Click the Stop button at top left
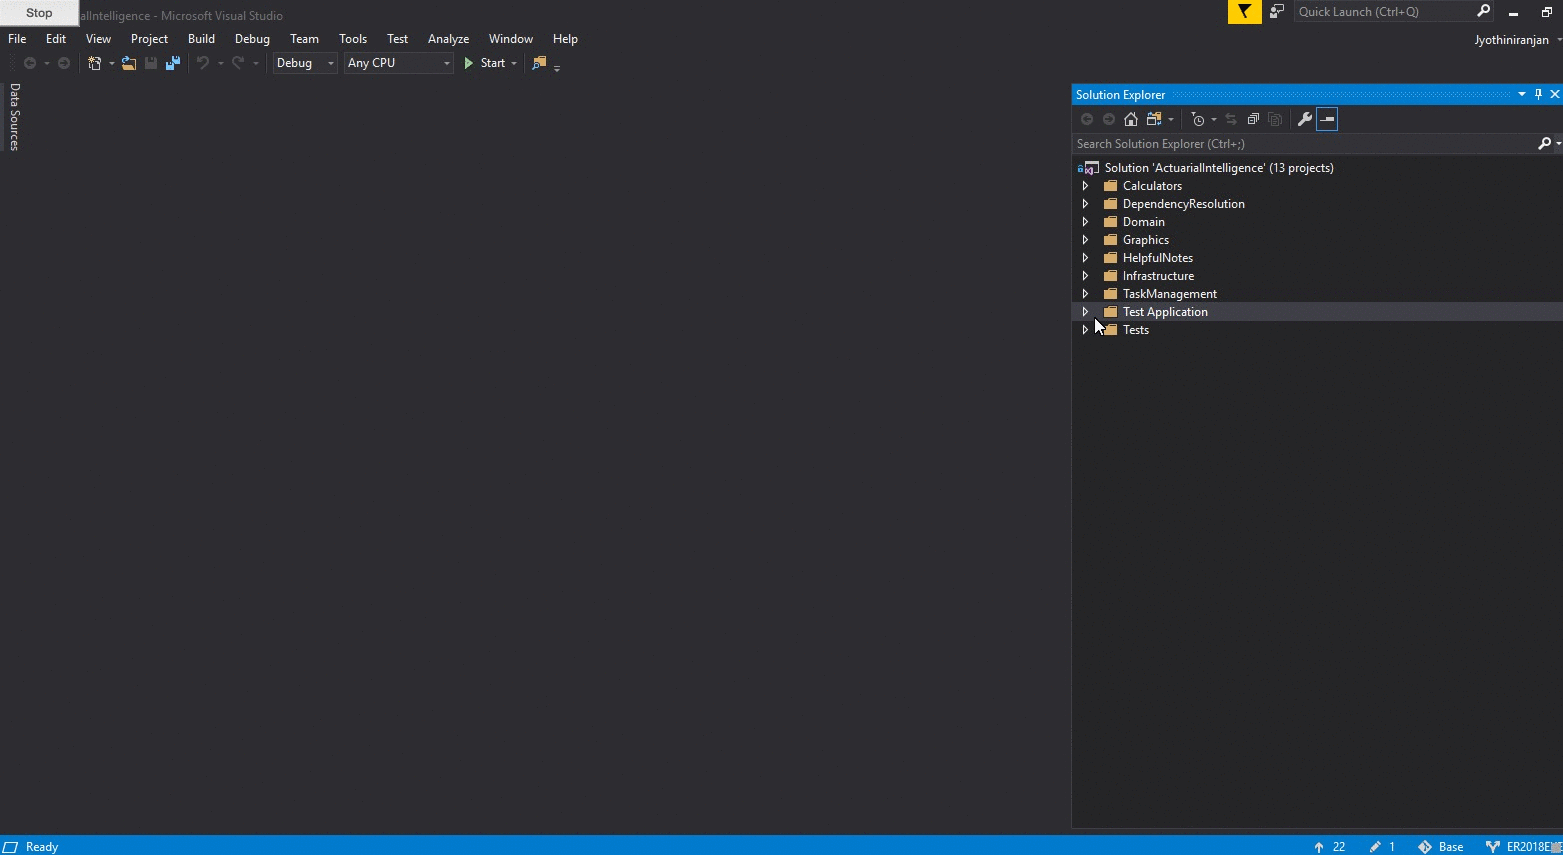 tap(39, 13)
